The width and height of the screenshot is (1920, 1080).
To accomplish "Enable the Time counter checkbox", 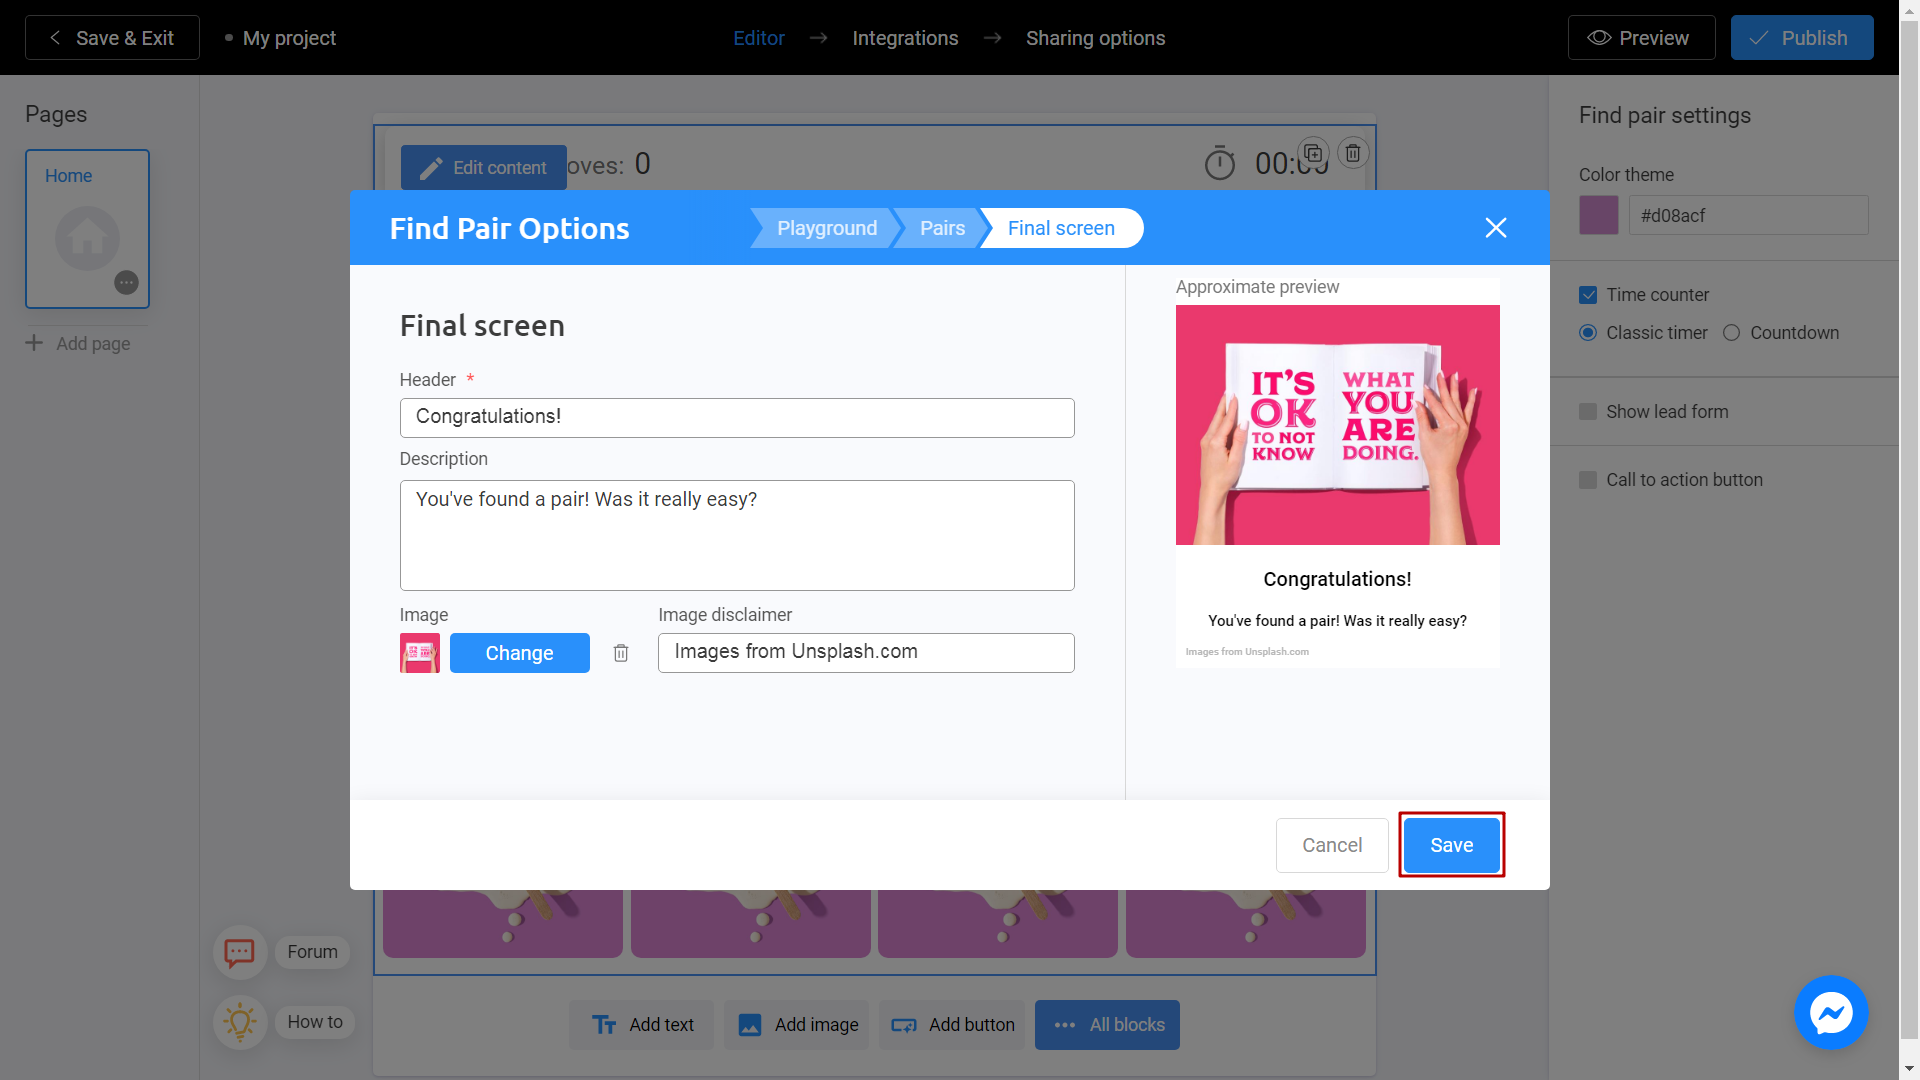I will point(1588,294).
